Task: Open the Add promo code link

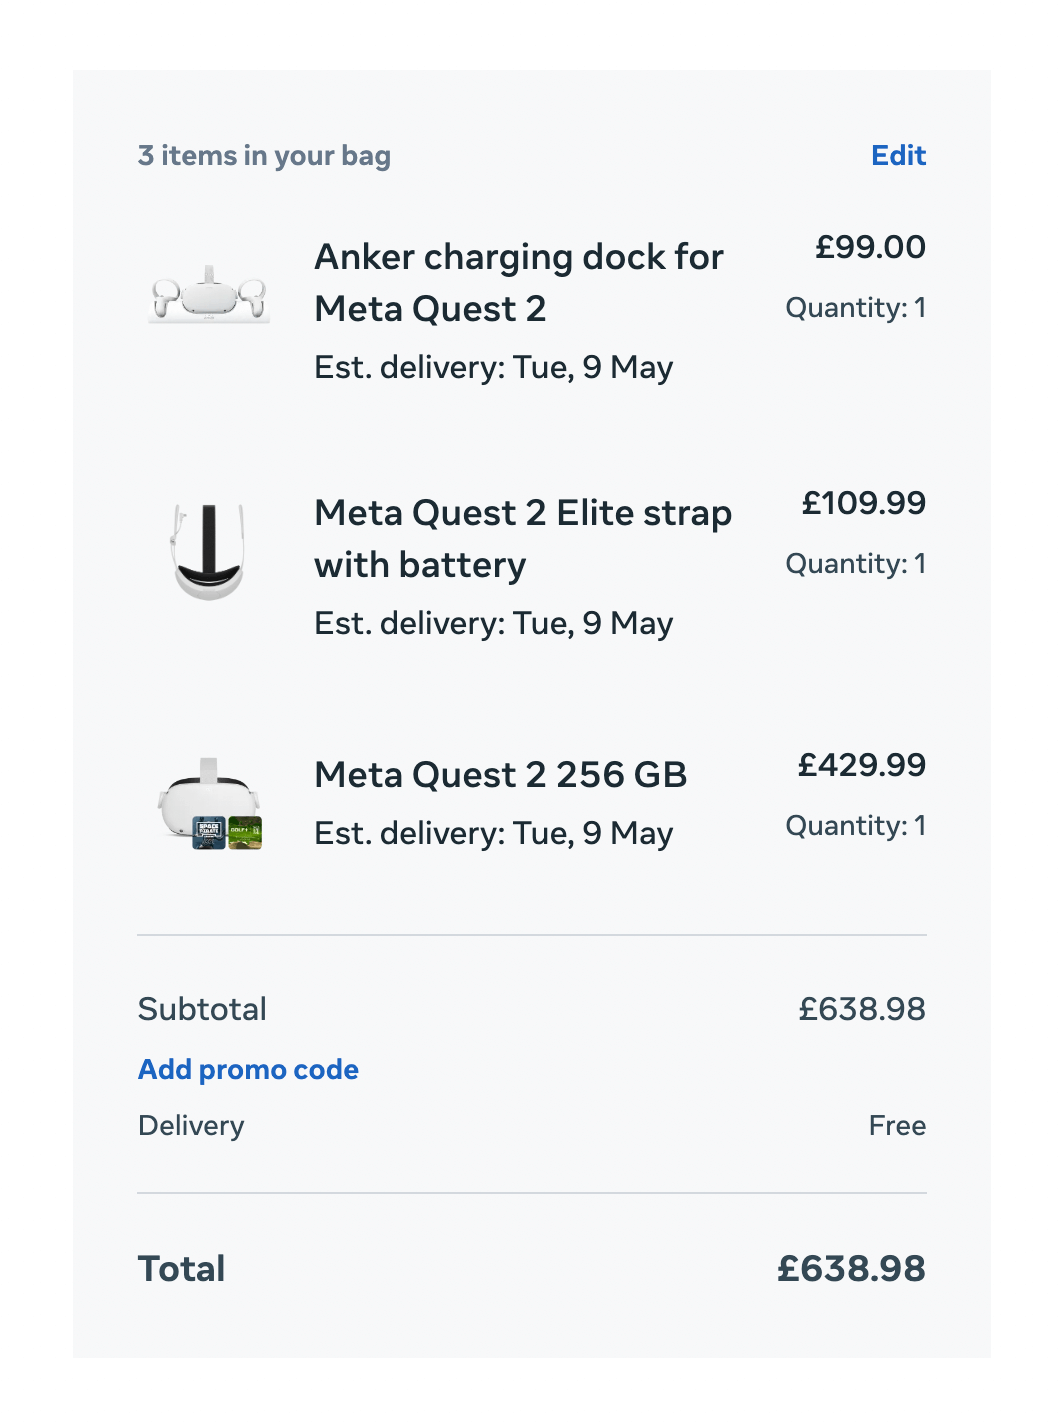Action: 248,1070
